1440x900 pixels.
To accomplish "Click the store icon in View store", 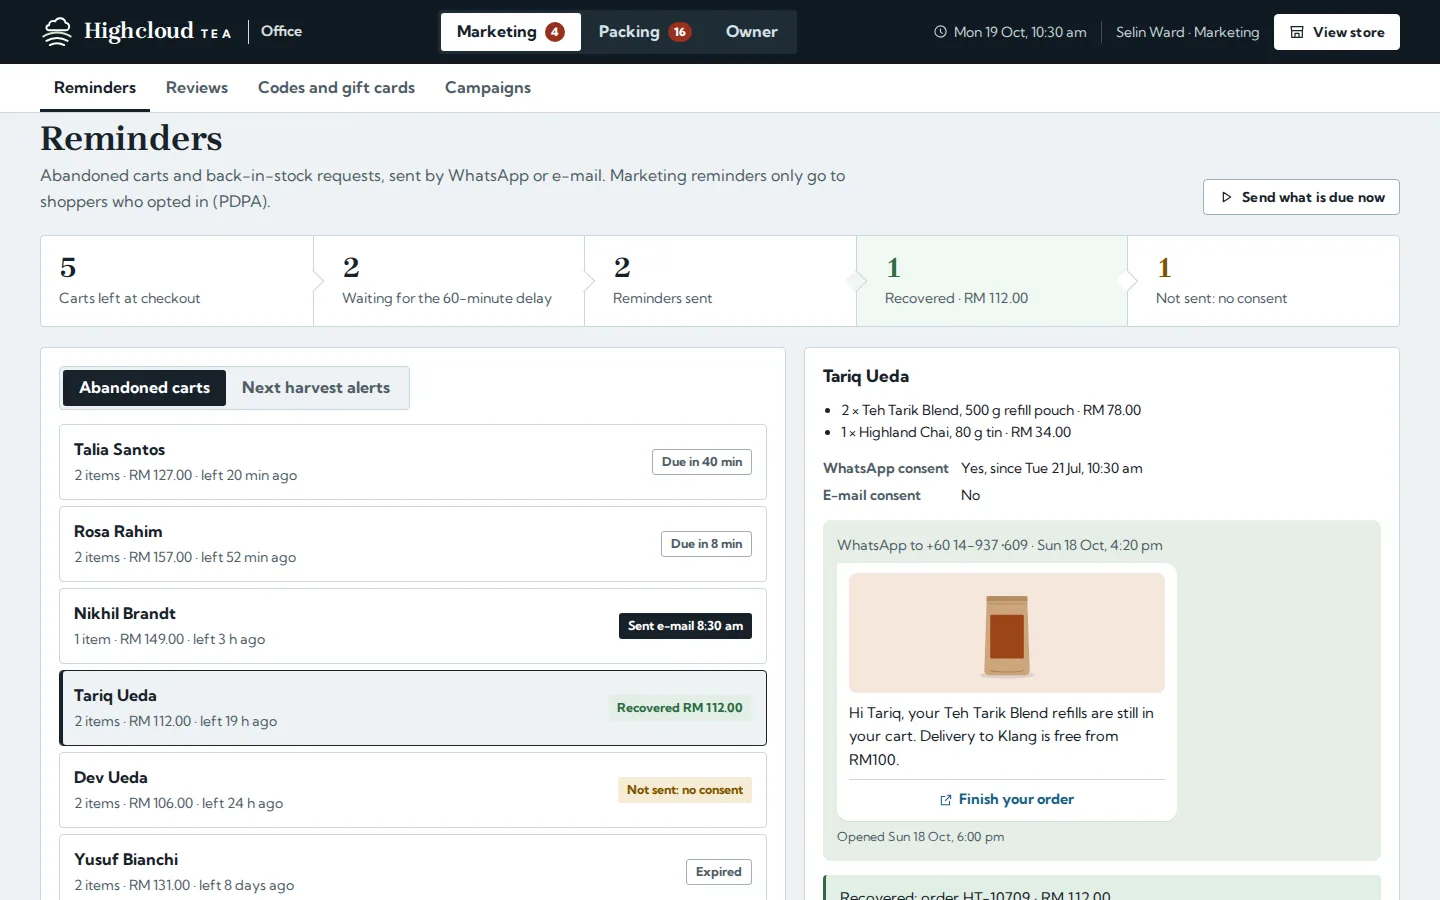I will coord(1297,32).
